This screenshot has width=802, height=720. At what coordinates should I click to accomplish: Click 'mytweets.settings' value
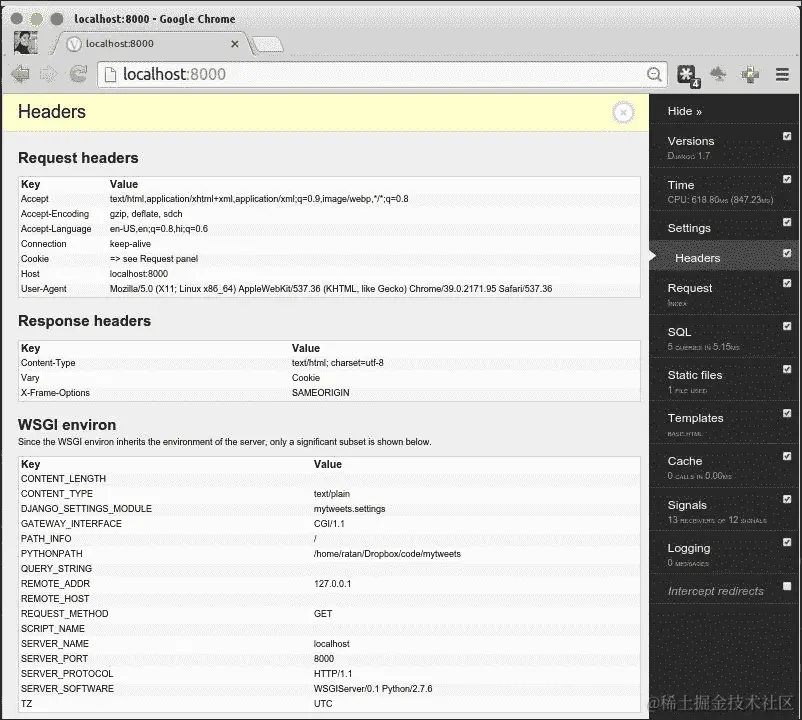coord(349,509)
